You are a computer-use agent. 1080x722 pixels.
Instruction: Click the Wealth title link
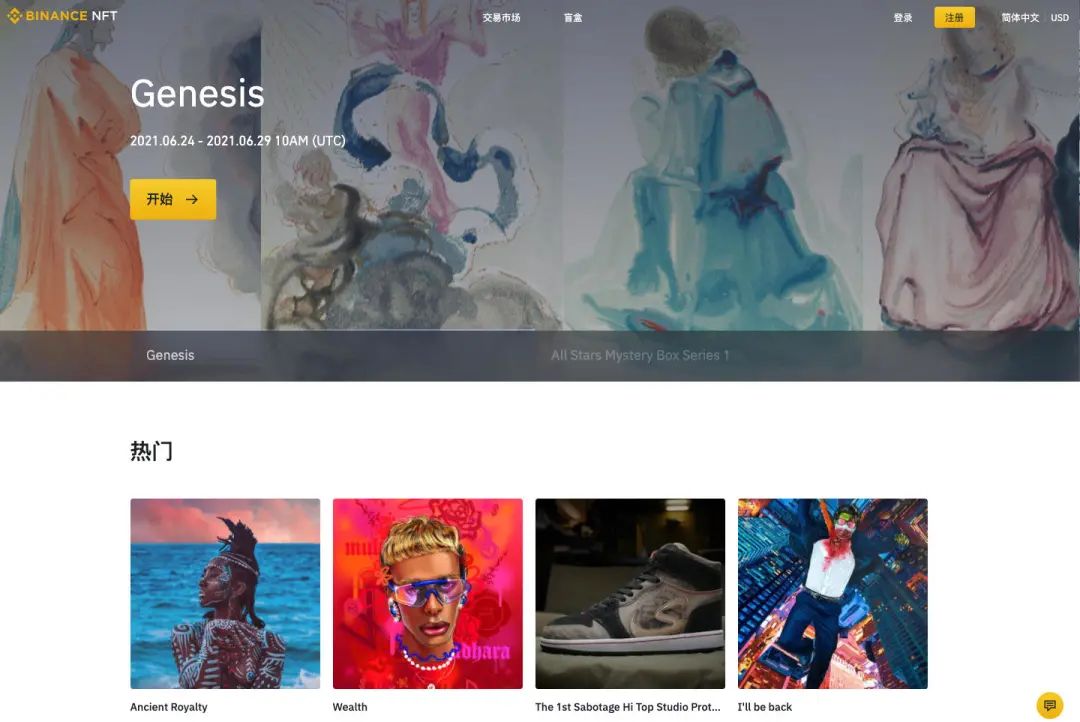click(350, 707)
